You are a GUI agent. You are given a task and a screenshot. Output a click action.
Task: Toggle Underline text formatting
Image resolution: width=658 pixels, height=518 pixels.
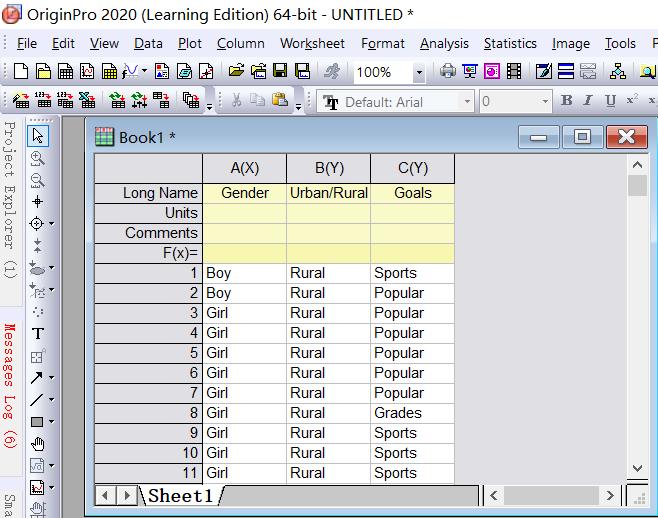[610, 101]
